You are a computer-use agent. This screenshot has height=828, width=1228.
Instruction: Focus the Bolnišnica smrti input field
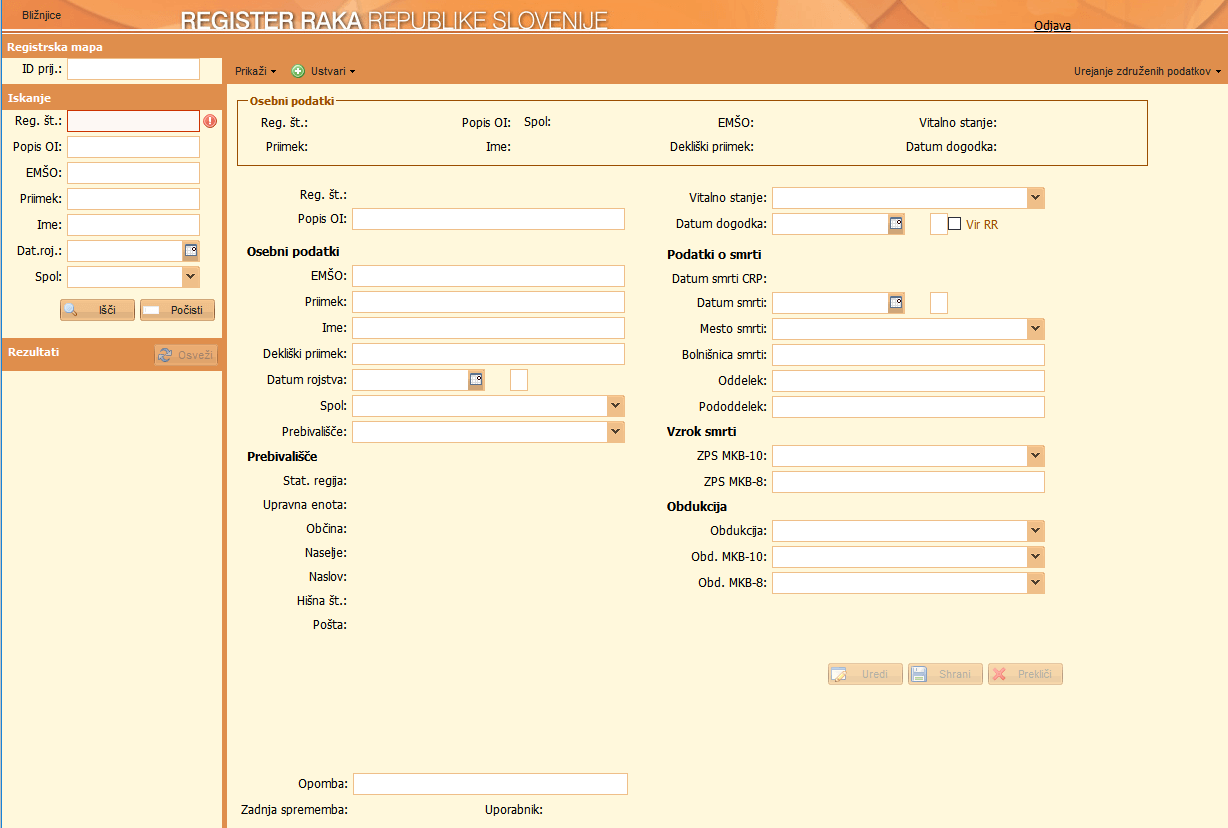[908, 355]
